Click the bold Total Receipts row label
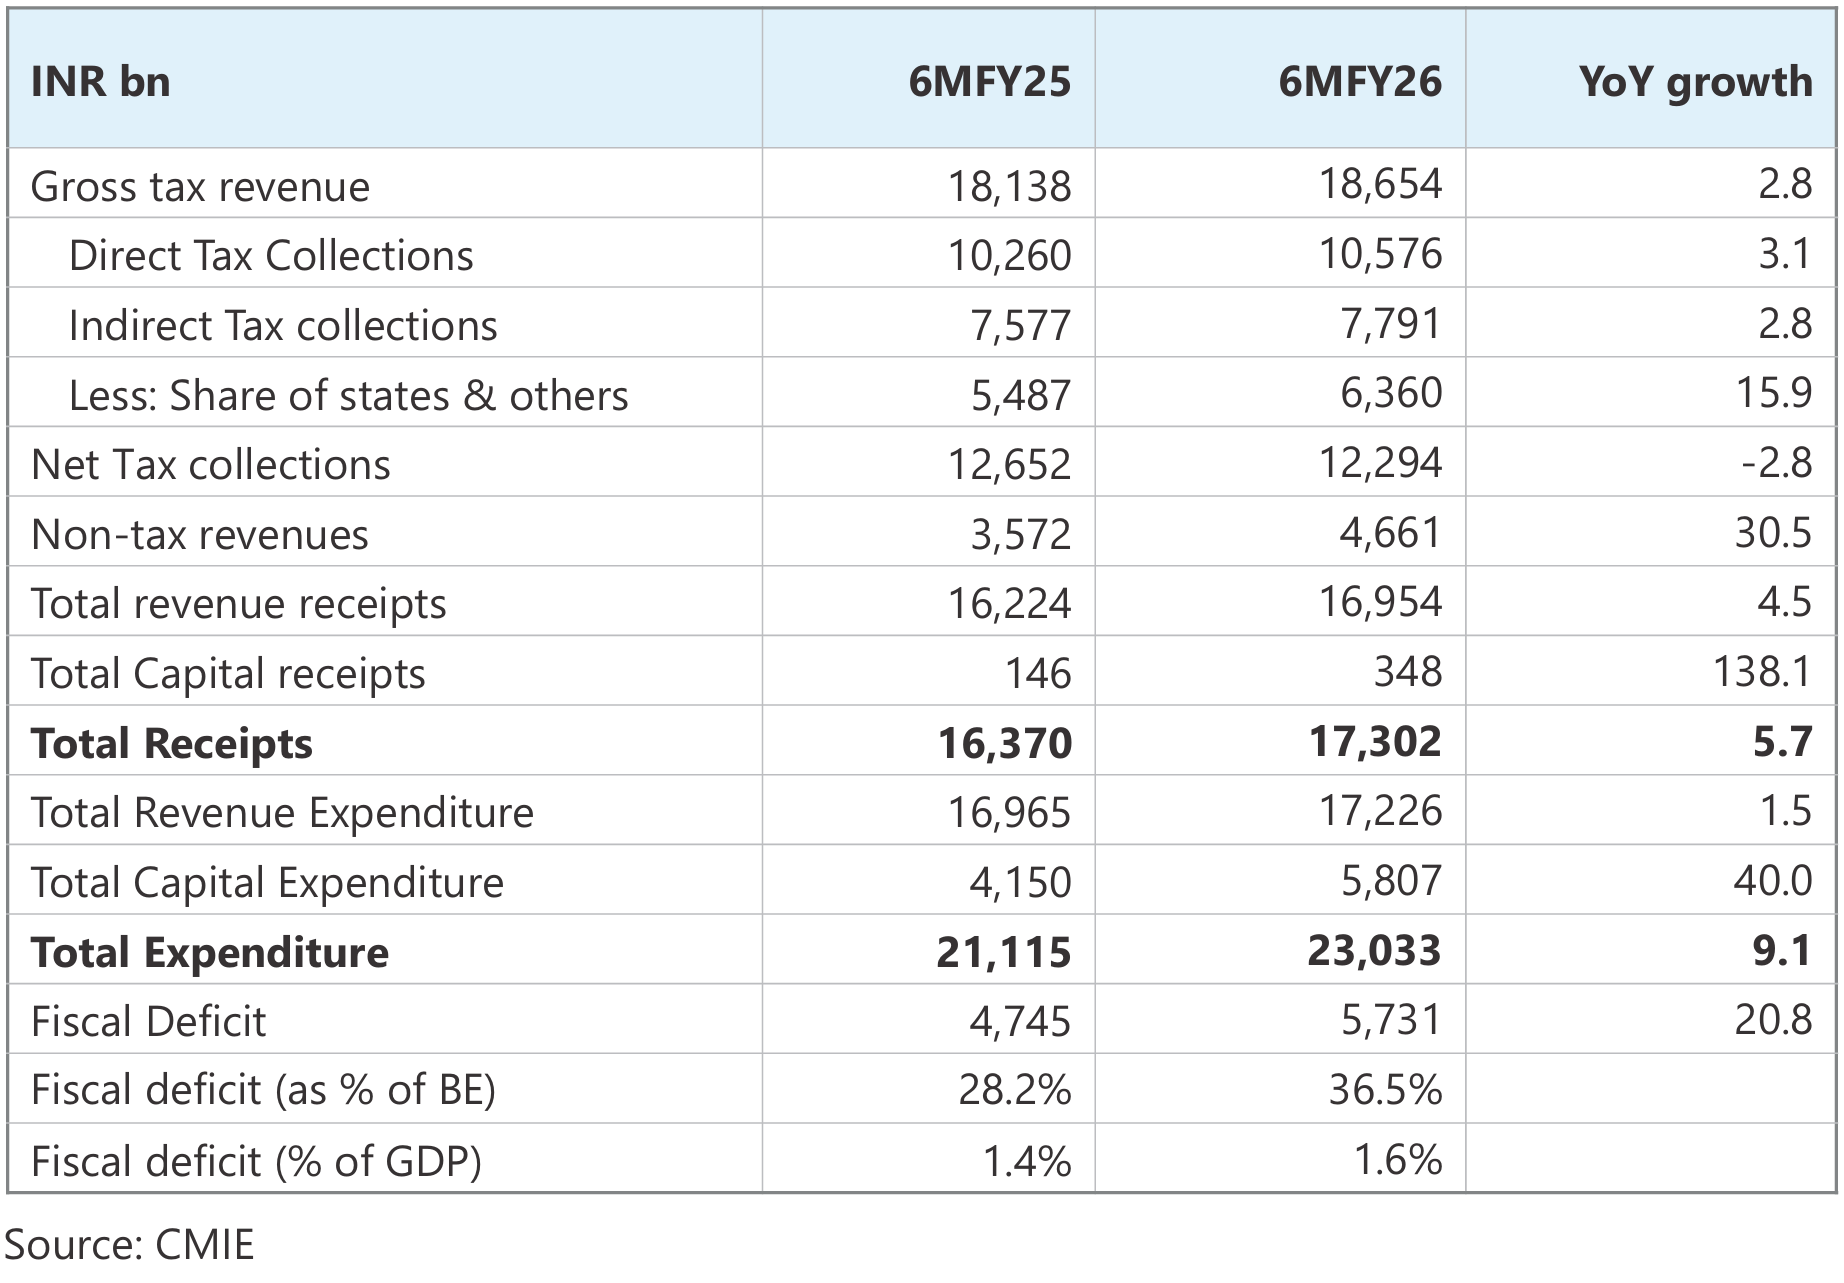The image size is (1844, 1283). point(171,744)
